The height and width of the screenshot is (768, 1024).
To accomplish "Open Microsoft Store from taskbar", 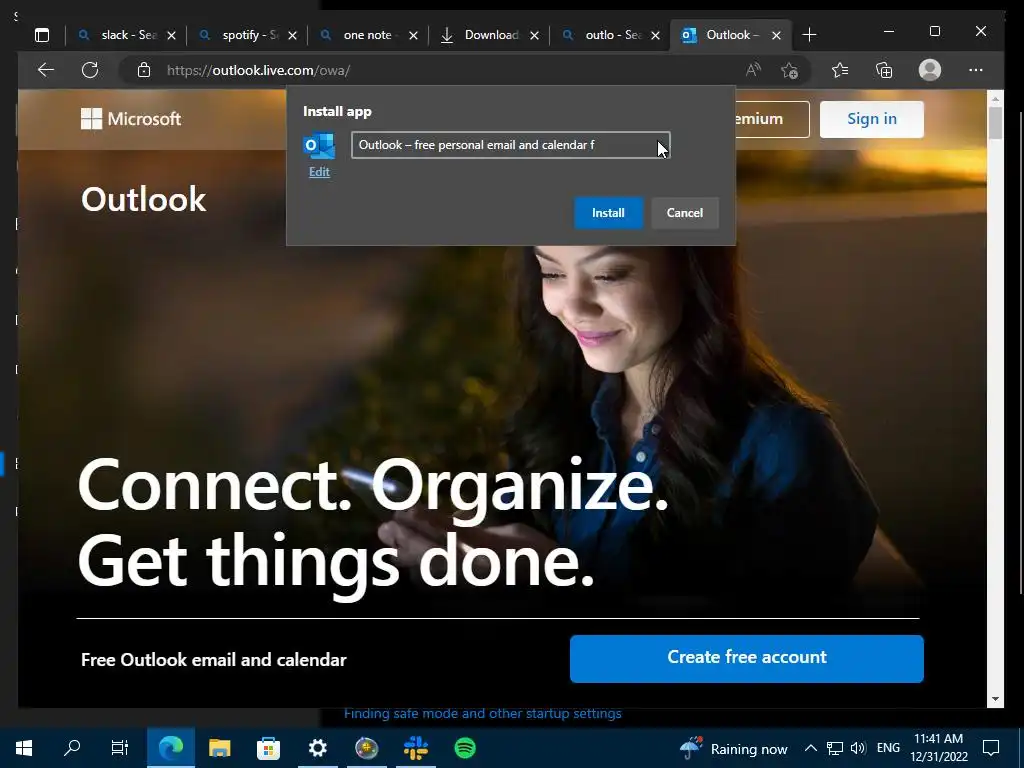I will coord(268,748).
